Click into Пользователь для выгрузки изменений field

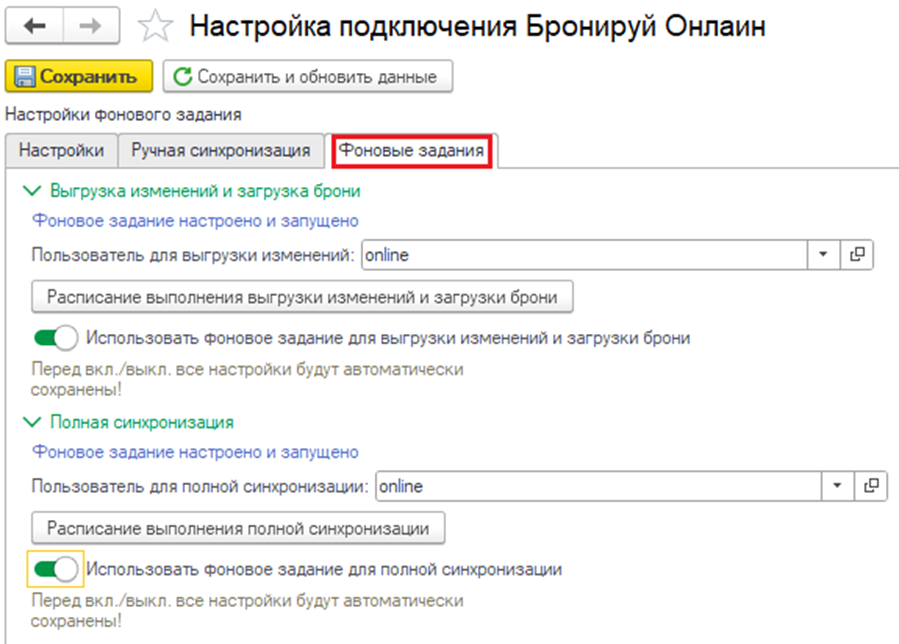[x=584, y=255]
